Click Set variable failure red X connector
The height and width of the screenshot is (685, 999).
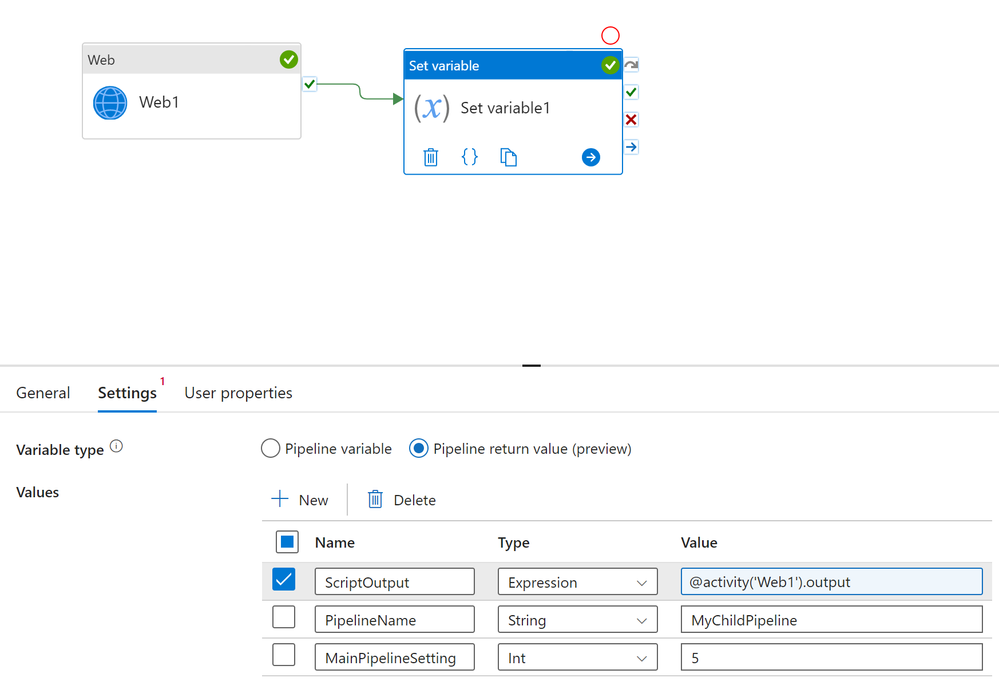click(631, 120)
